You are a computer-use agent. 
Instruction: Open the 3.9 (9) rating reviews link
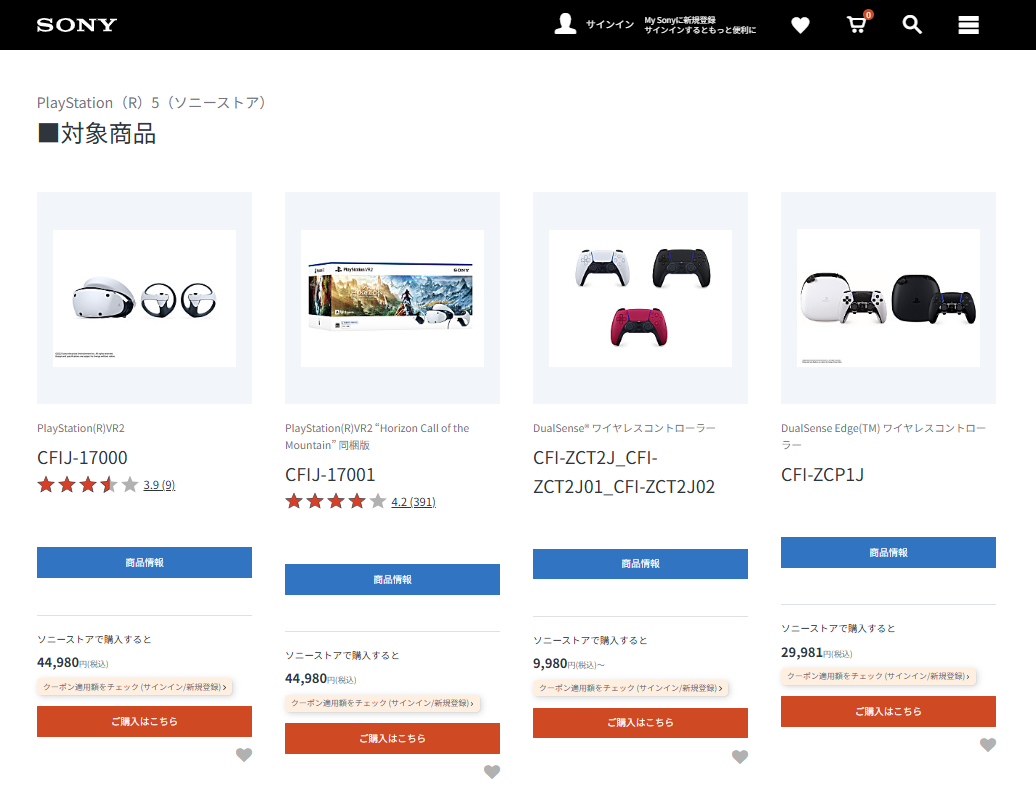[x=159, y=485]
